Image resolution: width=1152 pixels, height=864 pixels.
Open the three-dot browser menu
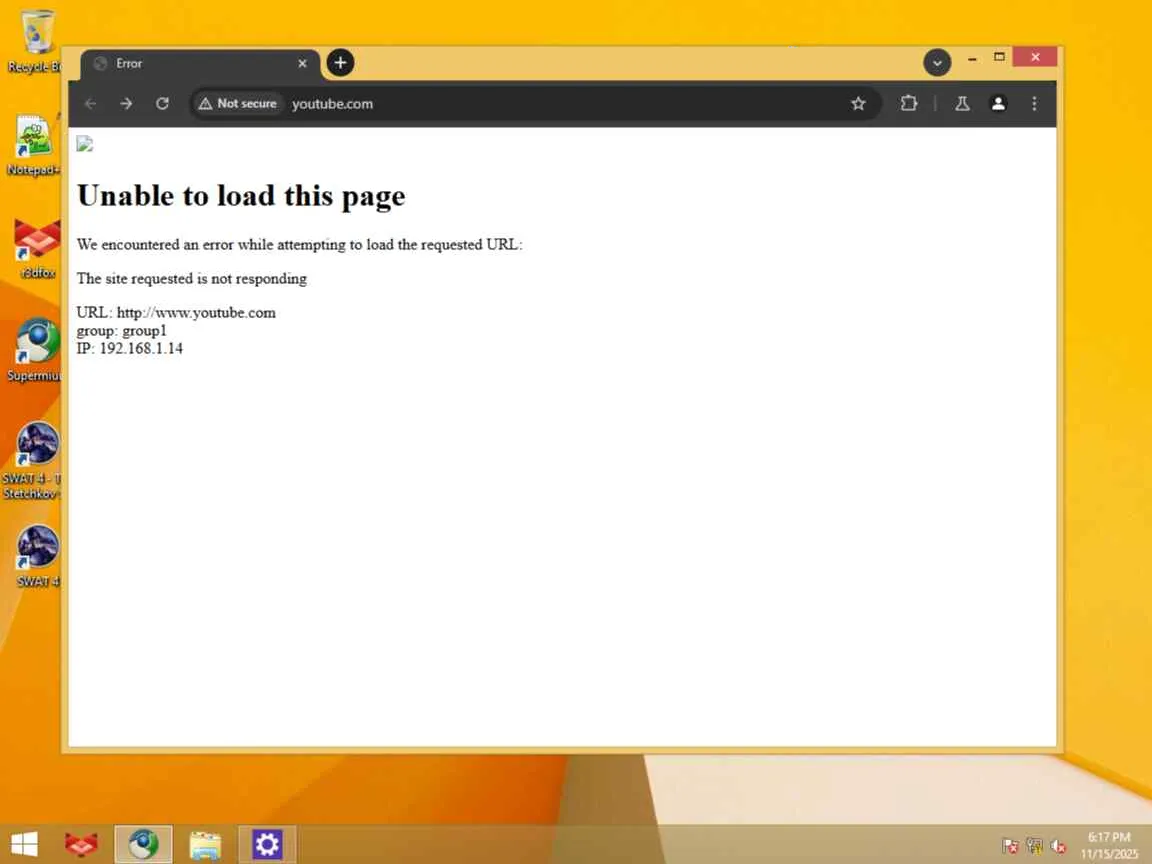[x=1034, y=104]
